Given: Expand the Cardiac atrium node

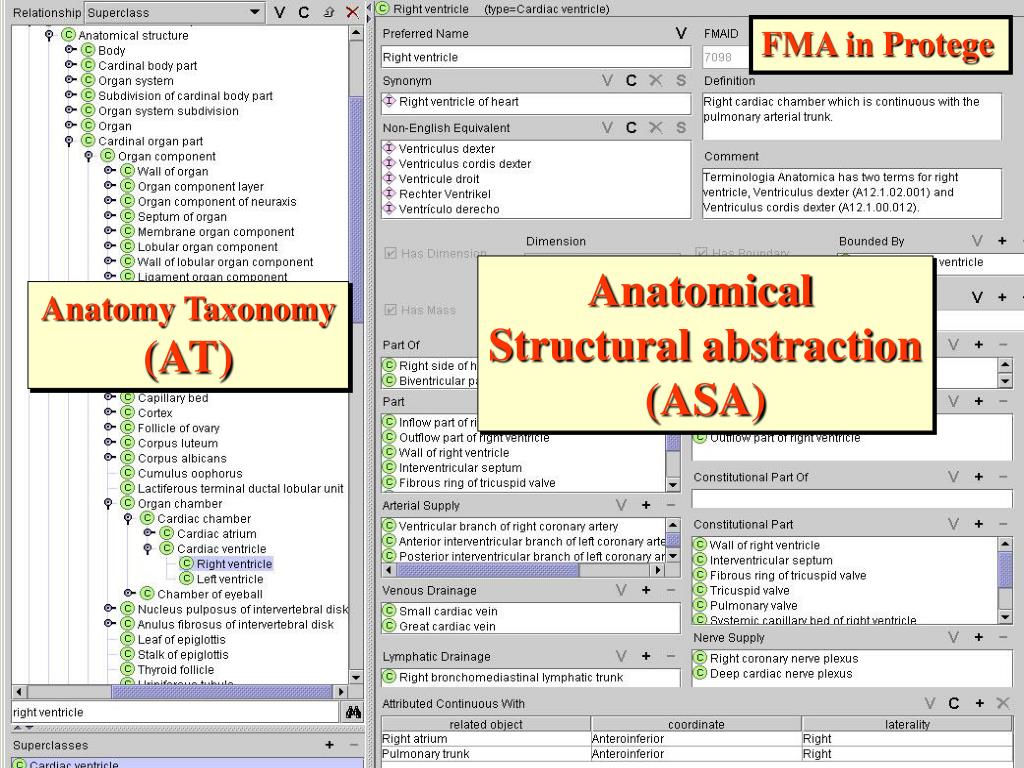Looking at the screenshot, I should pyautogui.click(x=149, y=533).
